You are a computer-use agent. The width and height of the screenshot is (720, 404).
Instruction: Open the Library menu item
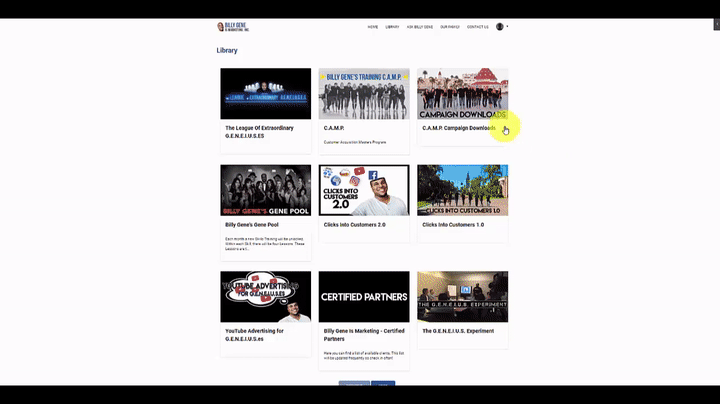[x=392, y=27]
